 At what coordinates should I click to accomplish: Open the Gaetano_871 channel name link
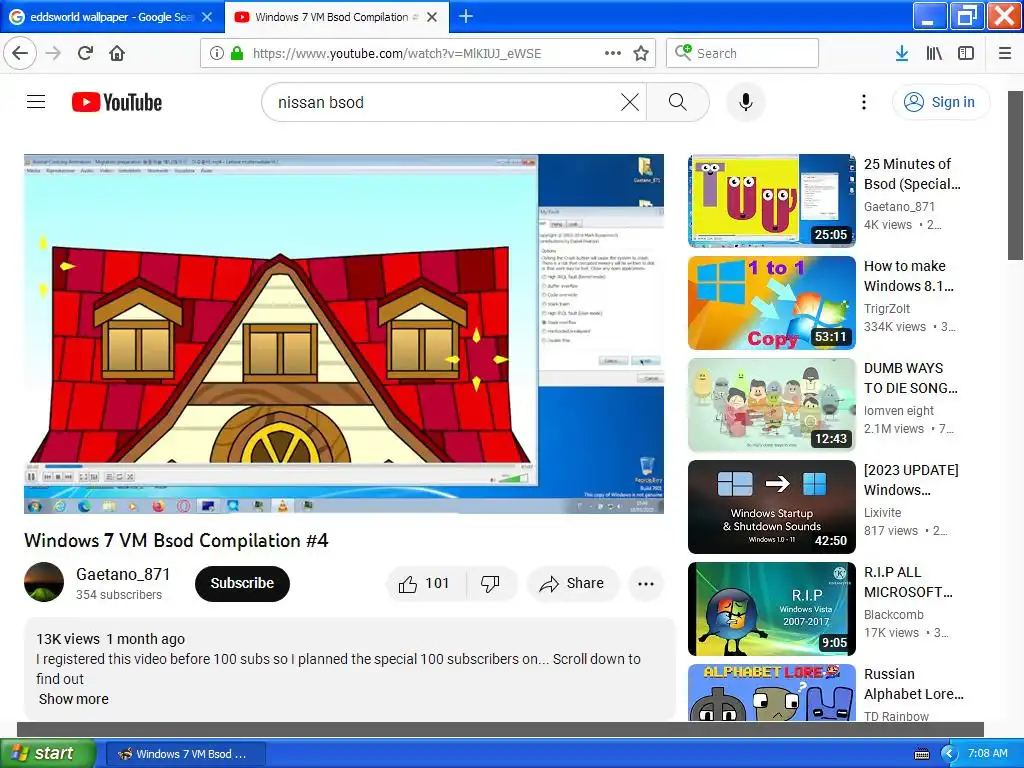coord(123,574)
